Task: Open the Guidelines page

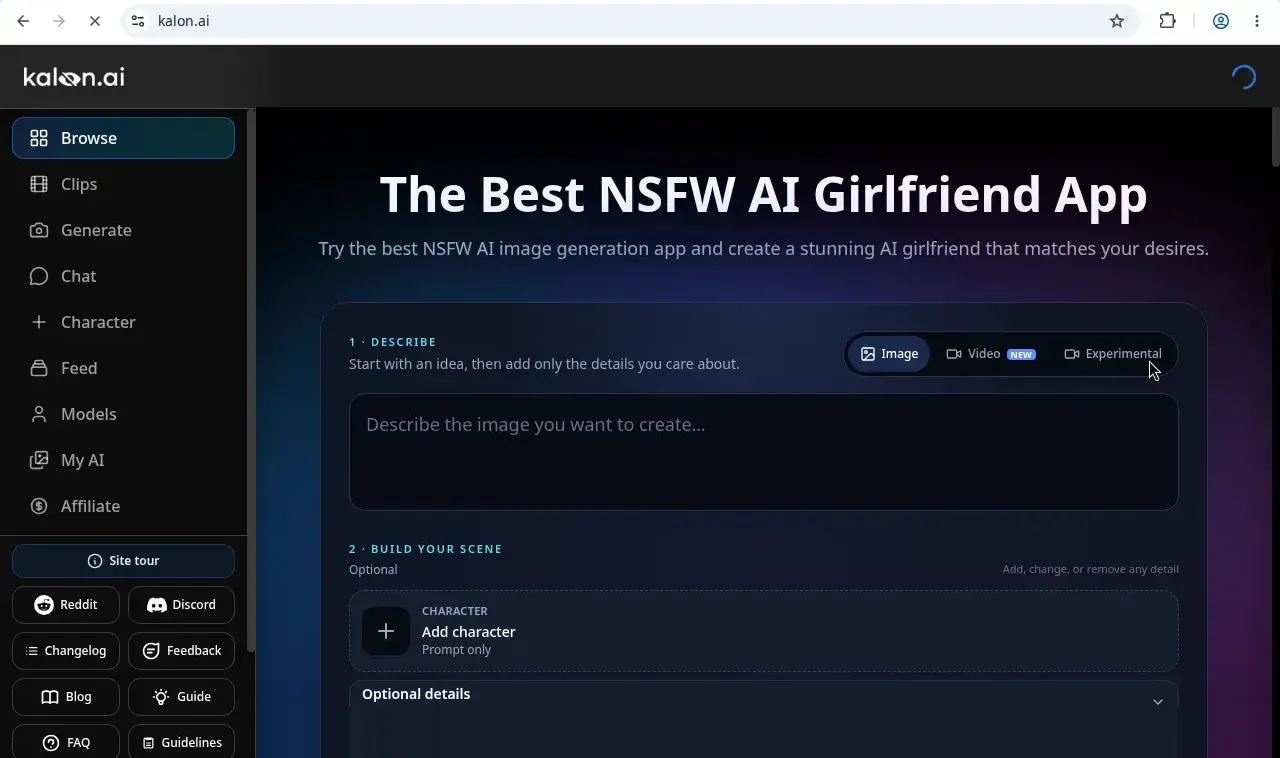Action: (181, 743)
